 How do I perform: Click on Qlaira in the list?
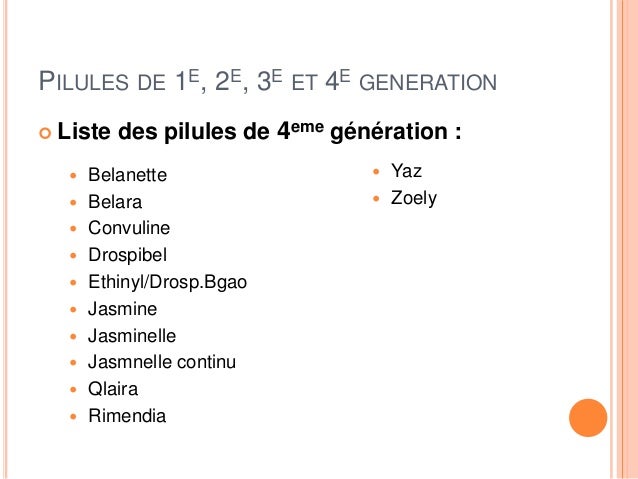point(113,389)
